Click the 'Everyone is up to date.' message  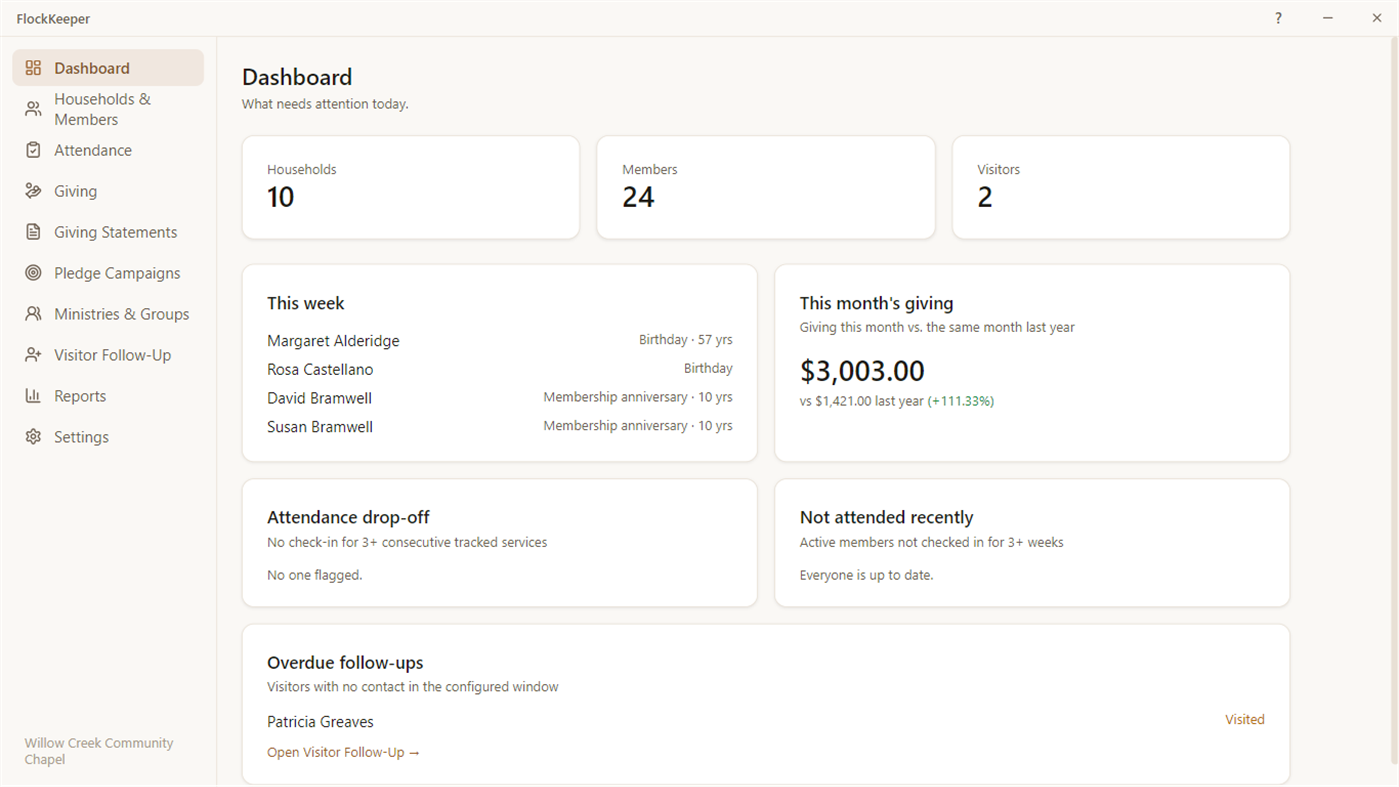(866, 575)
